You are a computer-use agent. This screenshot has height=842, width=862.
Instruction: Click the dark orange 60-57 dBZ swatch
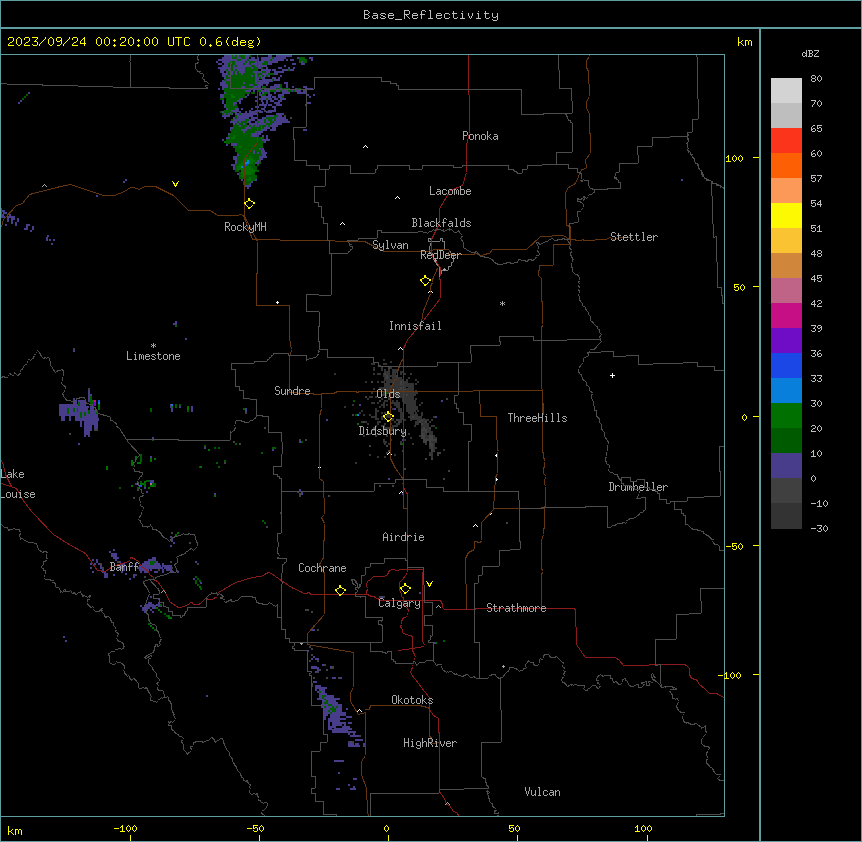[786, 165]
